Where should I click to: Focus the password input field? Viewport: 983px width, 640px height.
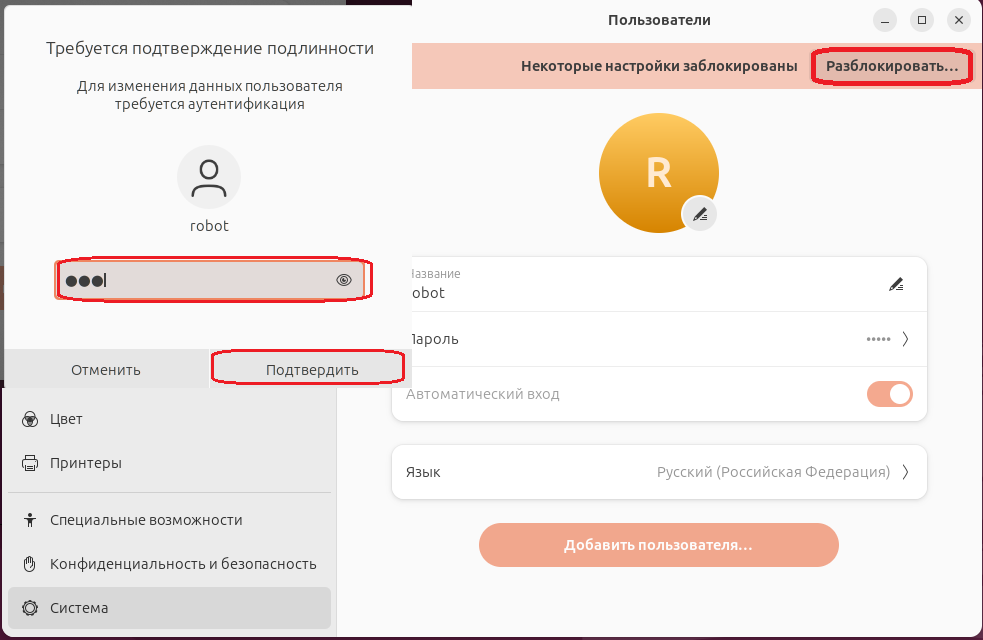(x=209, y=280)
